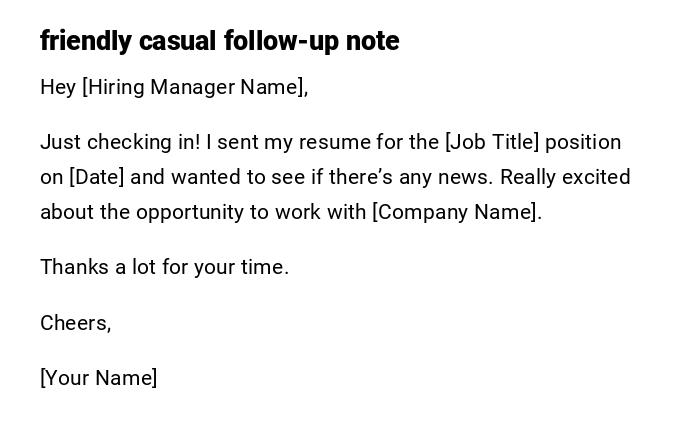Click the "Really excited" phrase
Viewport: 700px width, 440px height.
click(565, 178)
